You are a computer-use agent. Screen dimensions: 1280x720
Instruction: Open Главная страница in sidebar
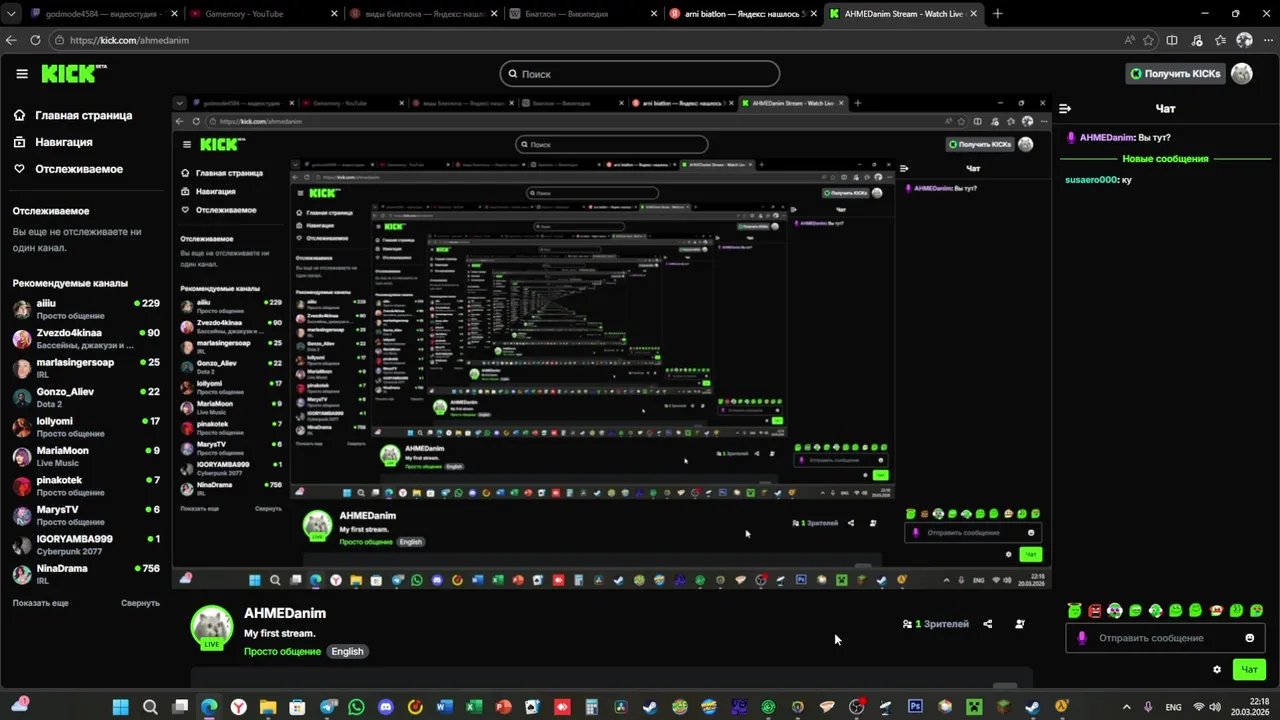(x=72, y=115)
